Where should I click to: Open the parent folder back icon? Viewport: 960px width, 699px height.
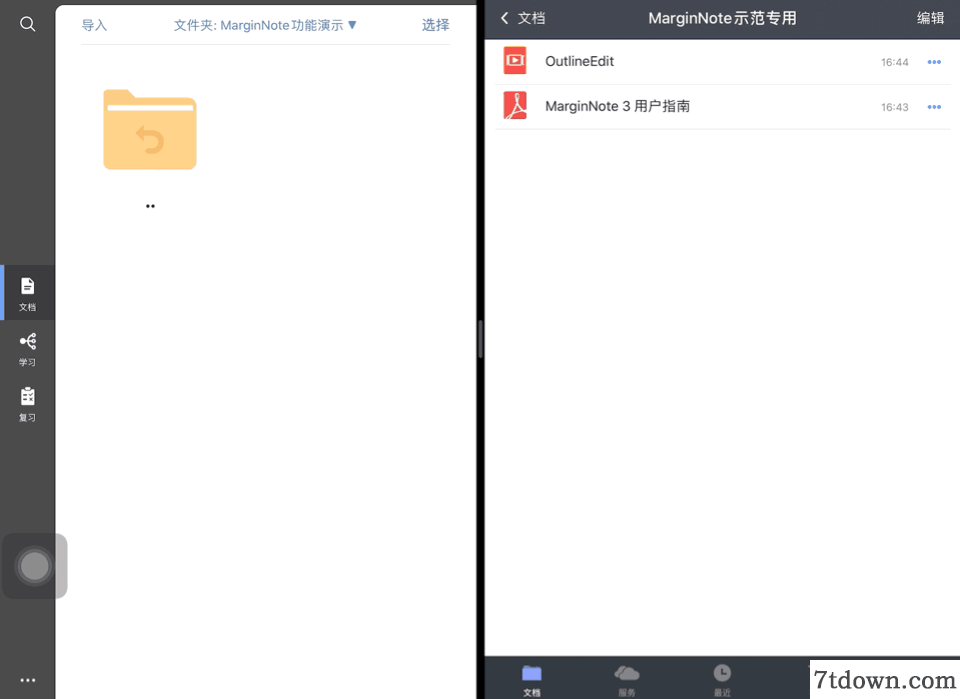[150, 130]
